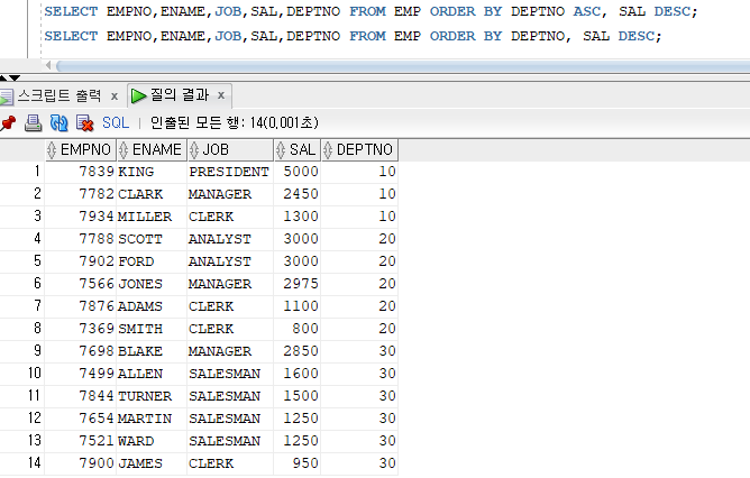Sort by the SAL column header
The width and height of the screenshot is (750, 478).
[x=297, y=150]
